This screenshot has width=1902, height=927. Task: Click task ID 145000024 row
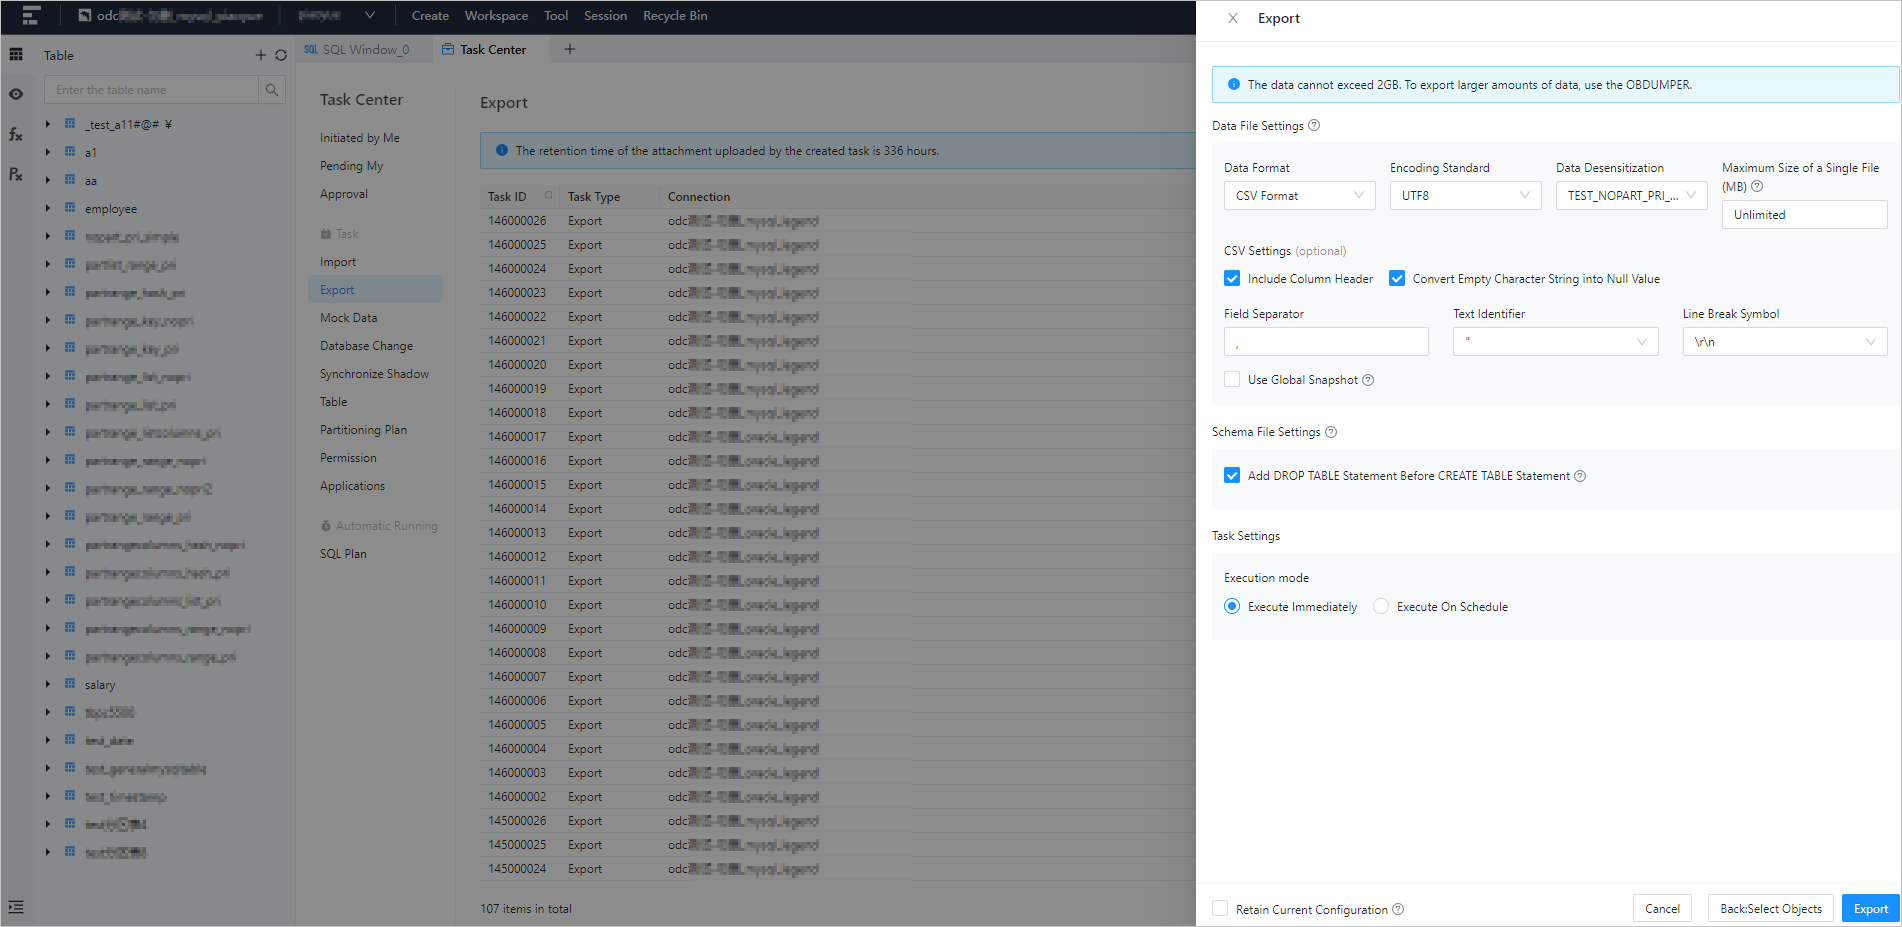click(837, 869)
